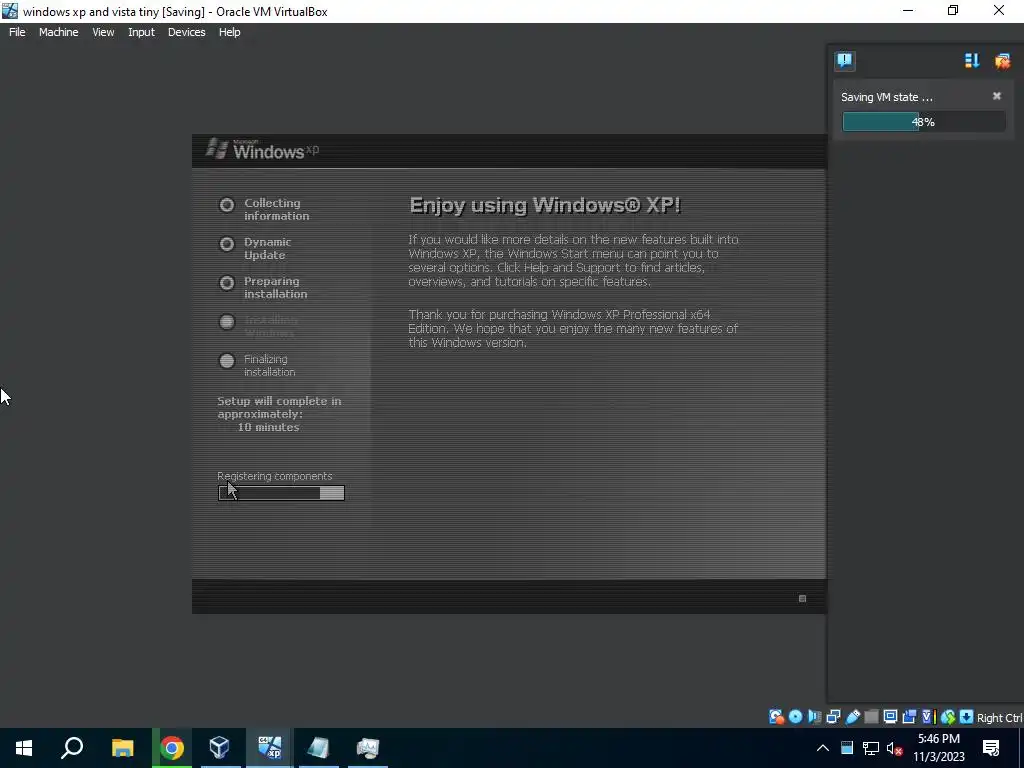Image resolution: width=1024 pixels, height=768 pixels.
Task: Click the Registering components progress bar
Action: click(x=281, y=493)
